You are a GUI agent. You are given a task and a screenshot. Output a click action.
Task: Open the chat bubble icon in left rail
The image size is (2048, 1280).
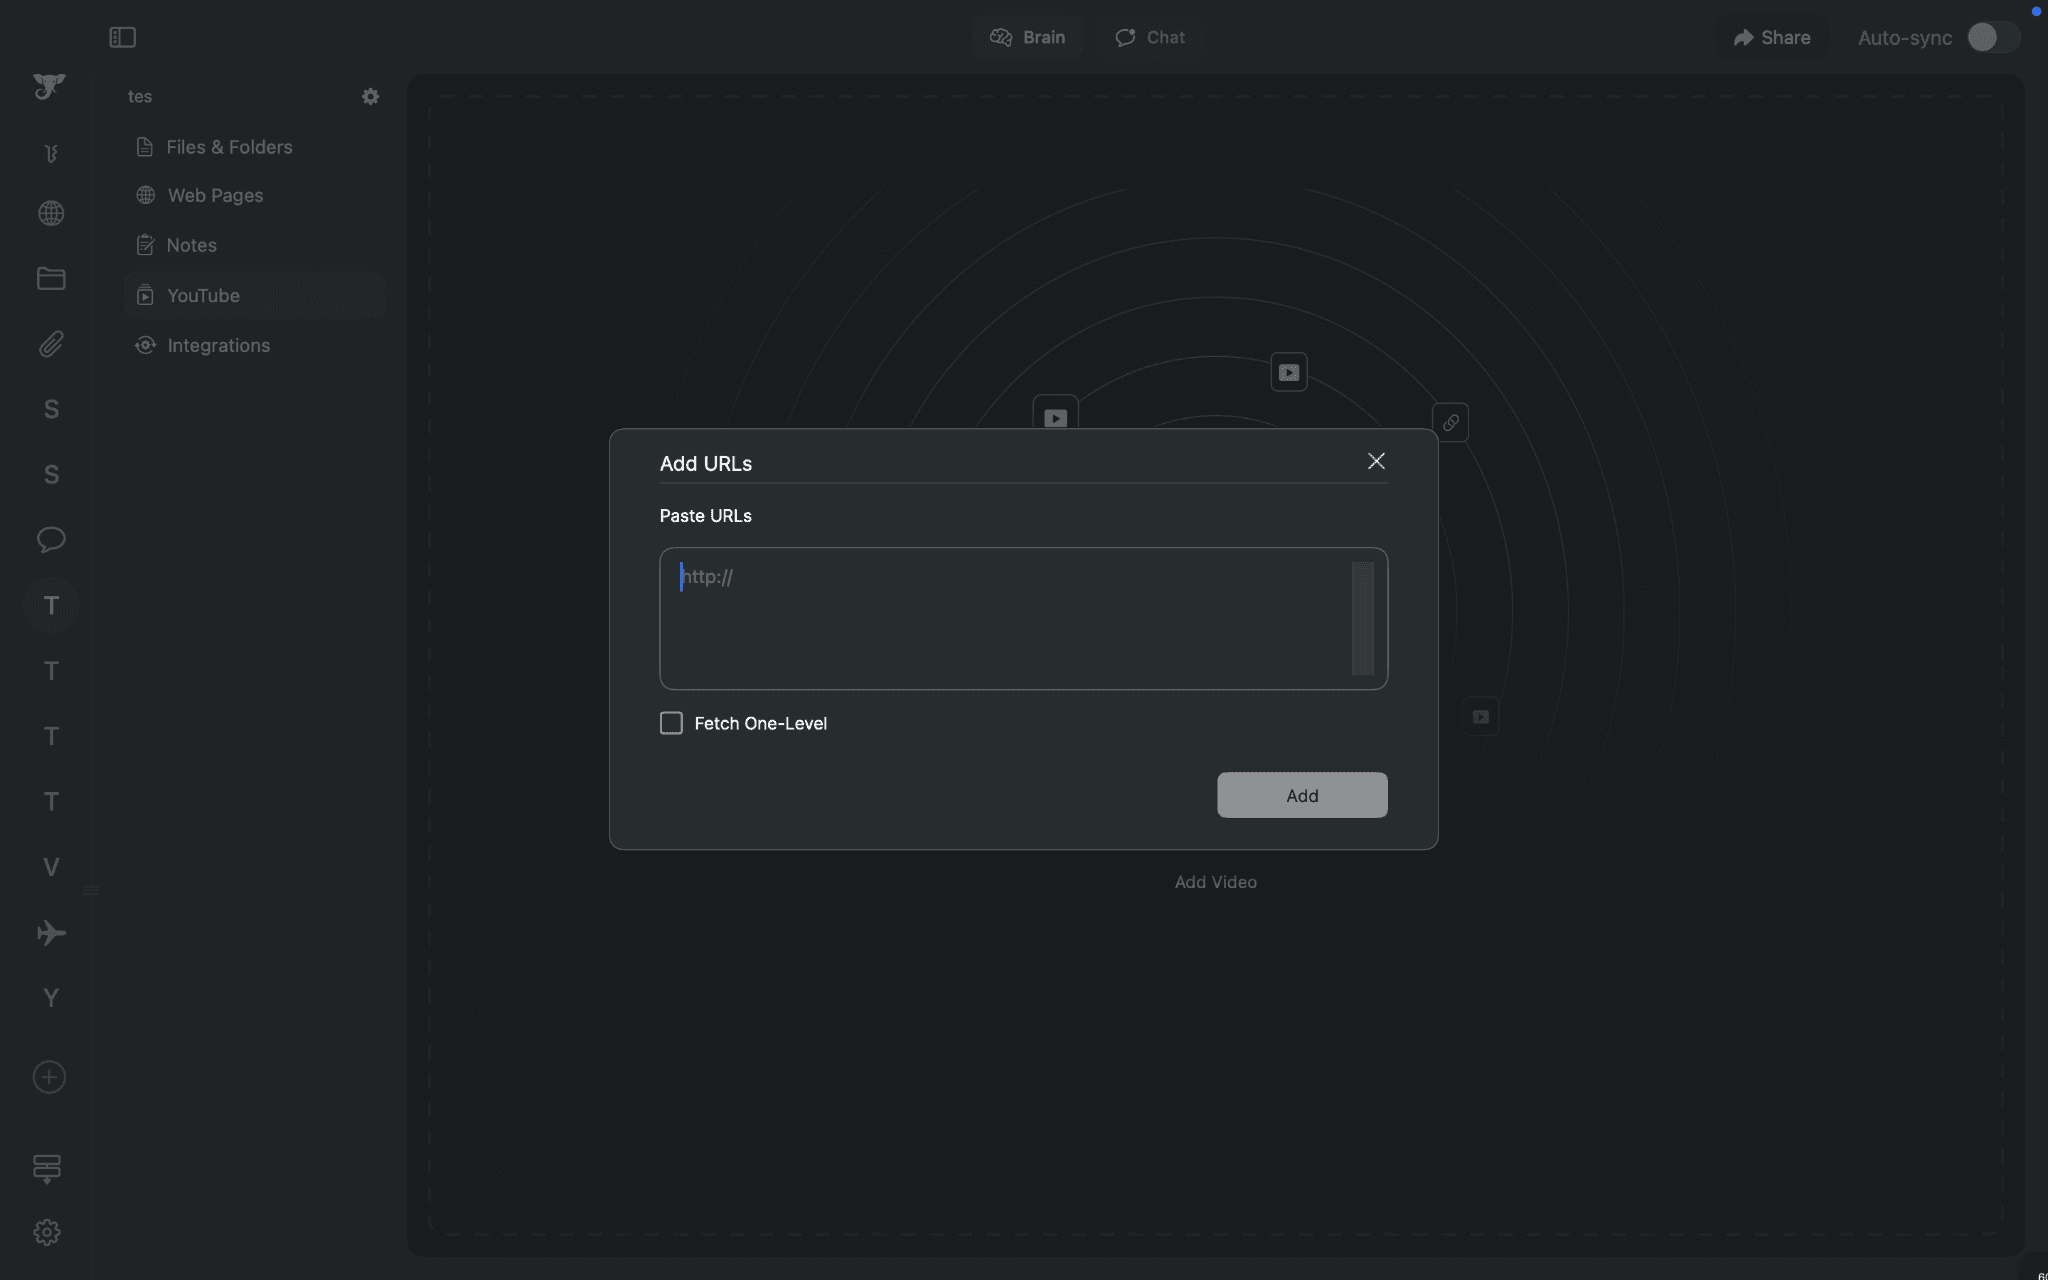pos(51,540)
